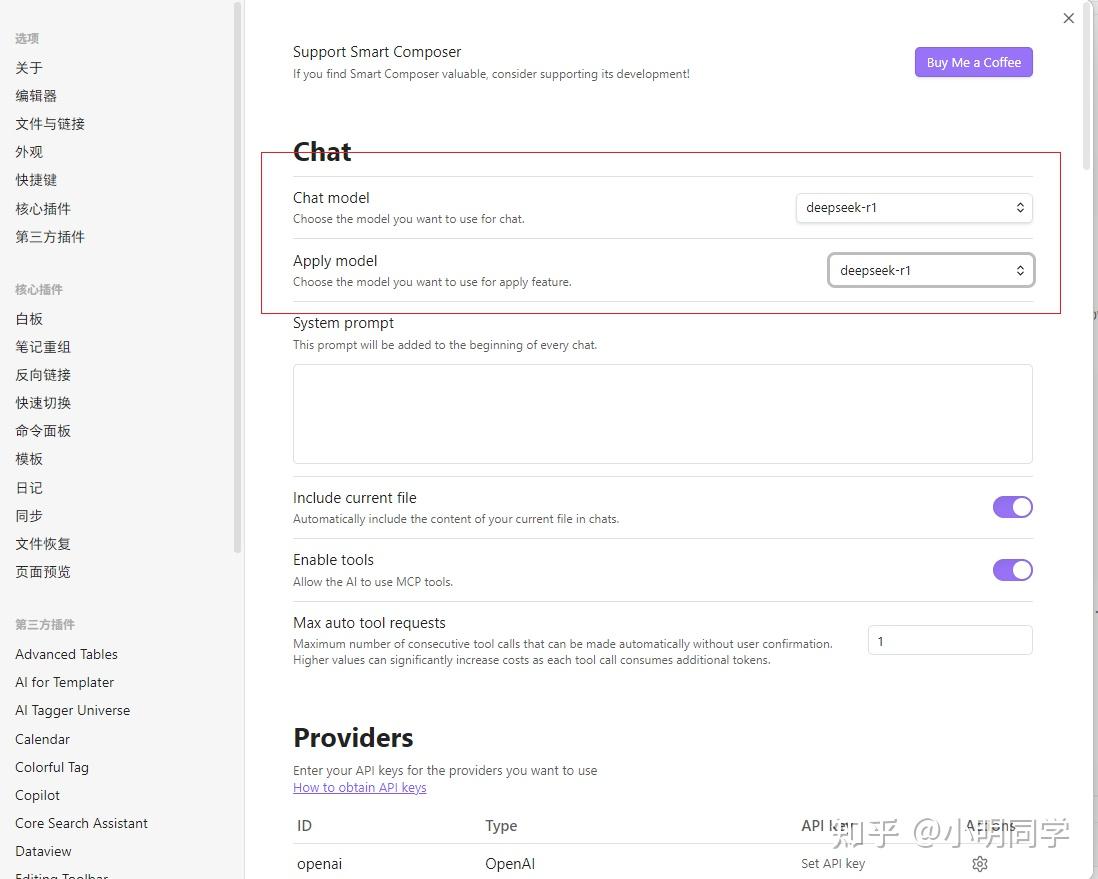Open the 外观 settings section
The width and height of the screenshot is (1098, 879).
pos(29,151)
